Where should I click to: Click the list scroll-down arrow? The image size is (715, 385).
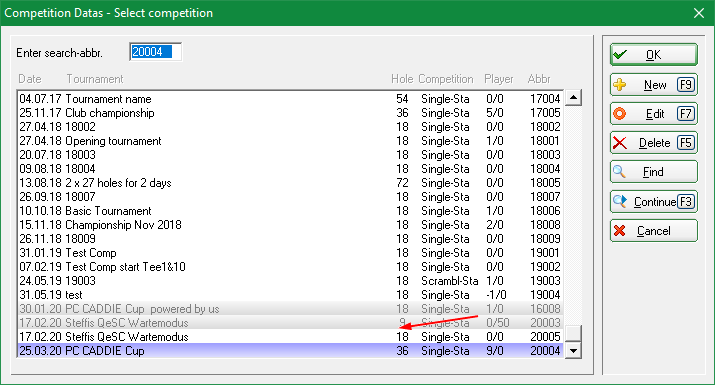coord(574,351)
